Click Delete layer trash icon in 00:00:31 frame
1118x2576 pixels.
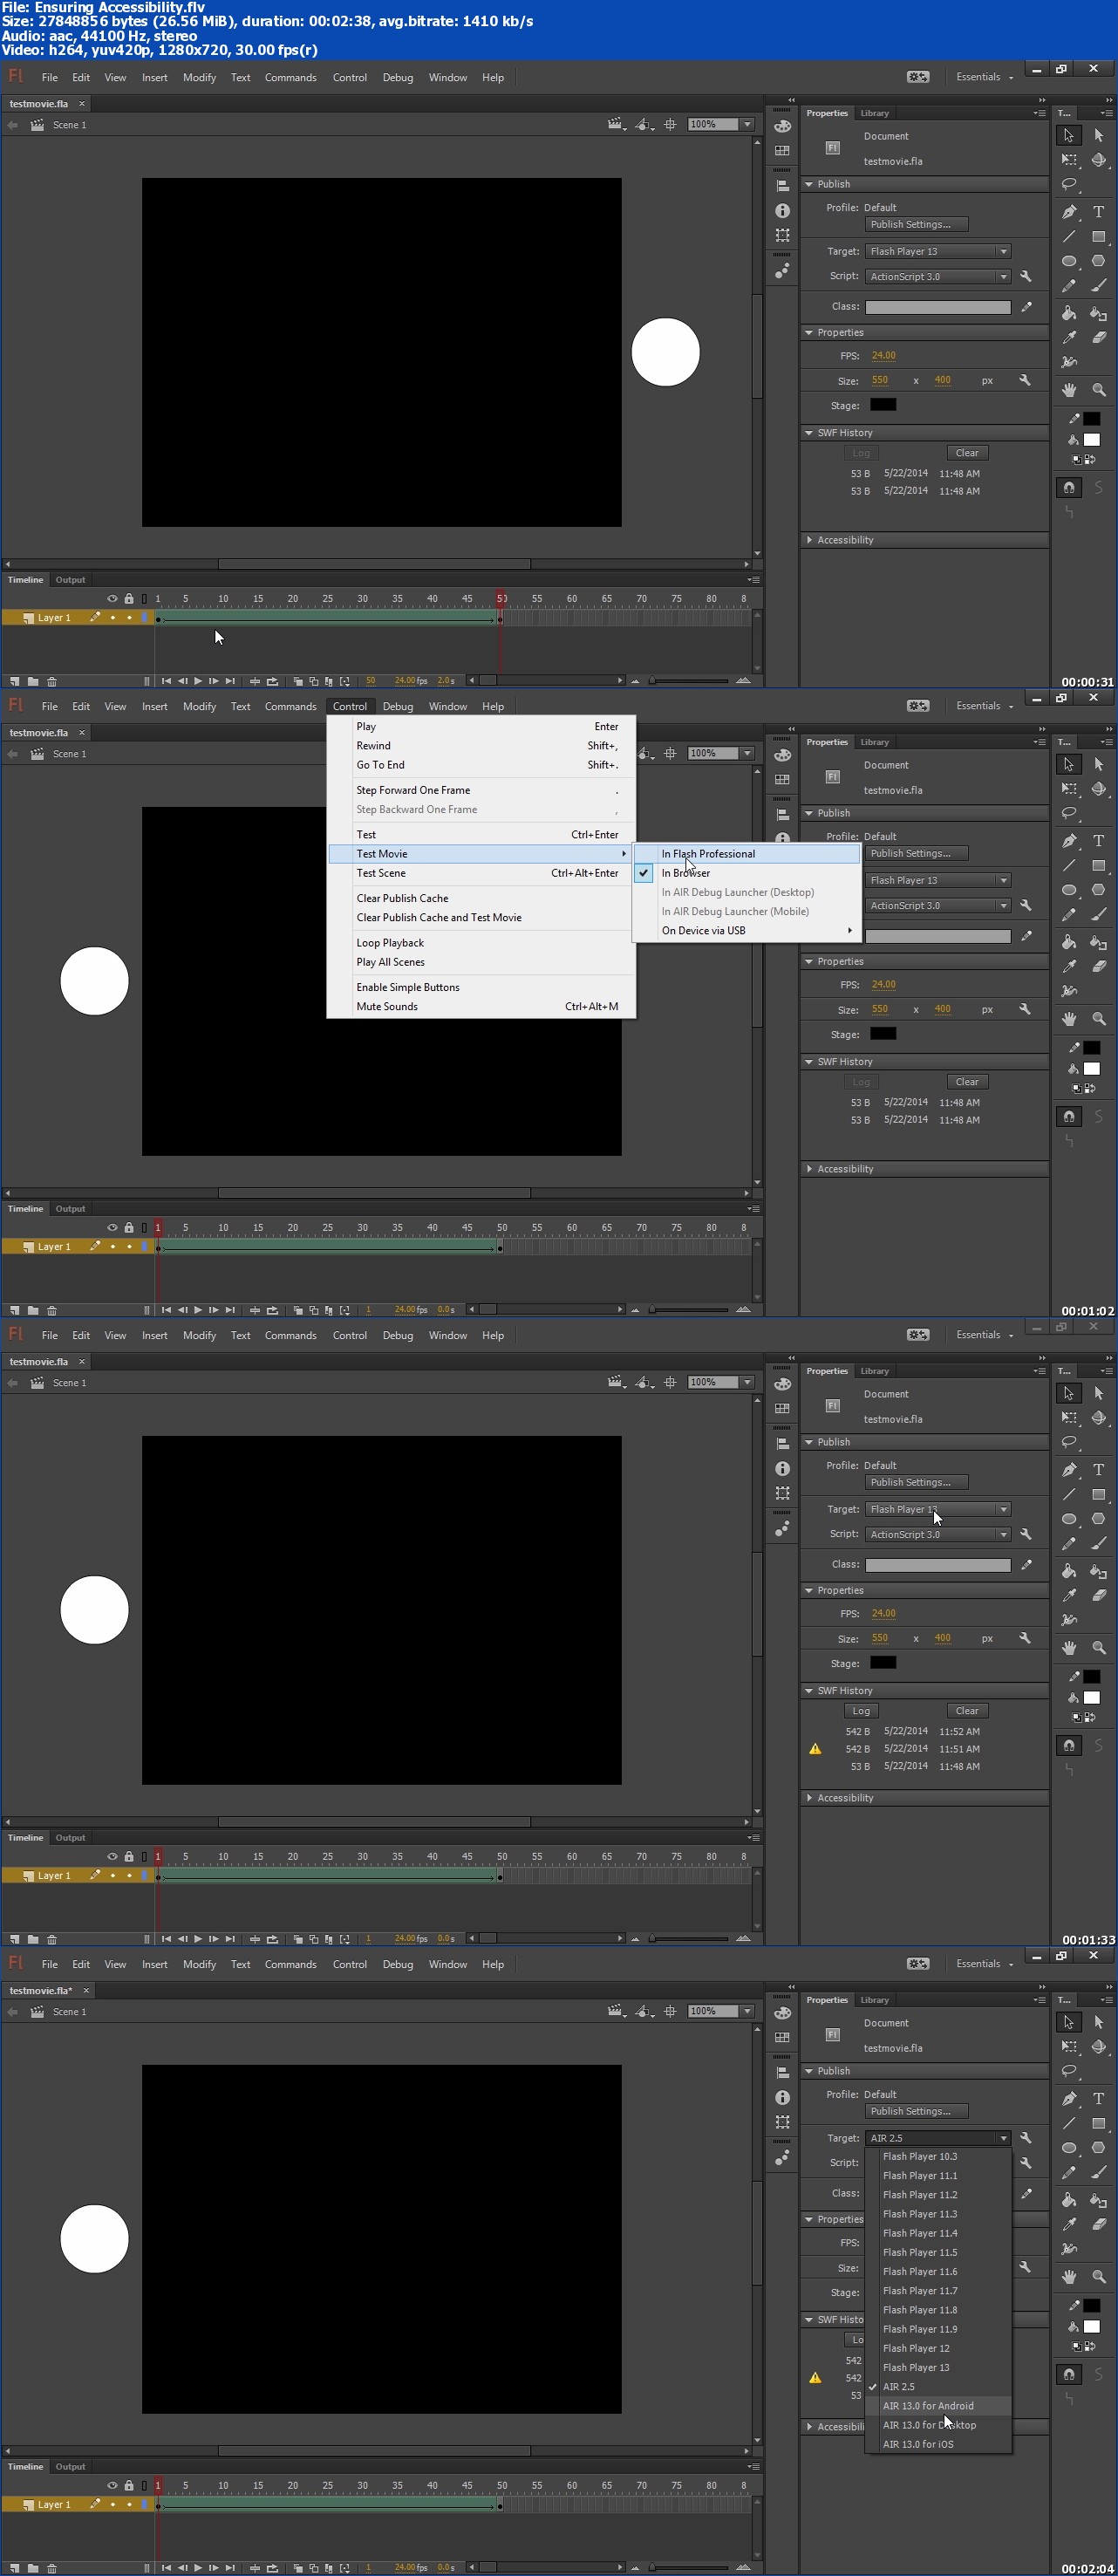click(52, 681)
